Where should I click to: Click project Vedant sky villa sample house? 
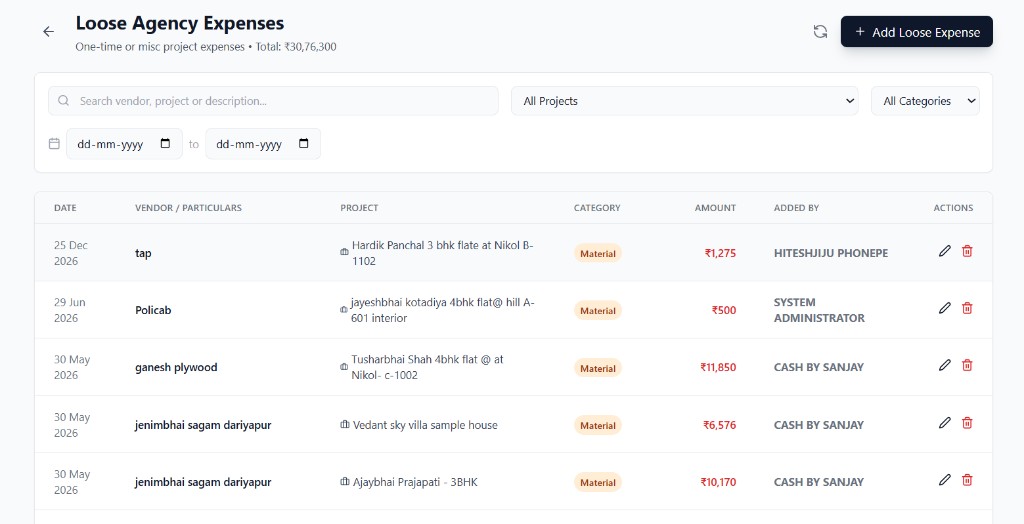[x=425, y=425]
